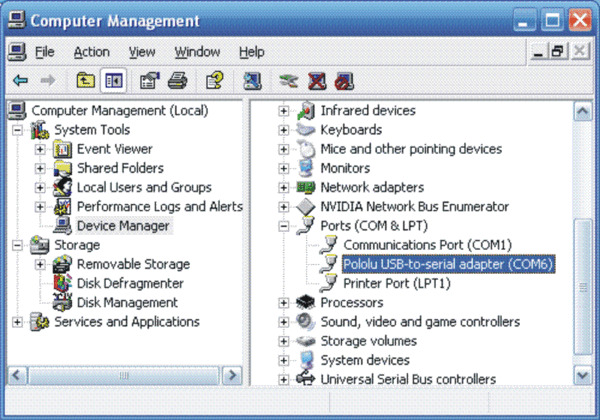Open the File menu
Image resolution: width=600 pixels, height=420 pixels.
tap(44, 52)
